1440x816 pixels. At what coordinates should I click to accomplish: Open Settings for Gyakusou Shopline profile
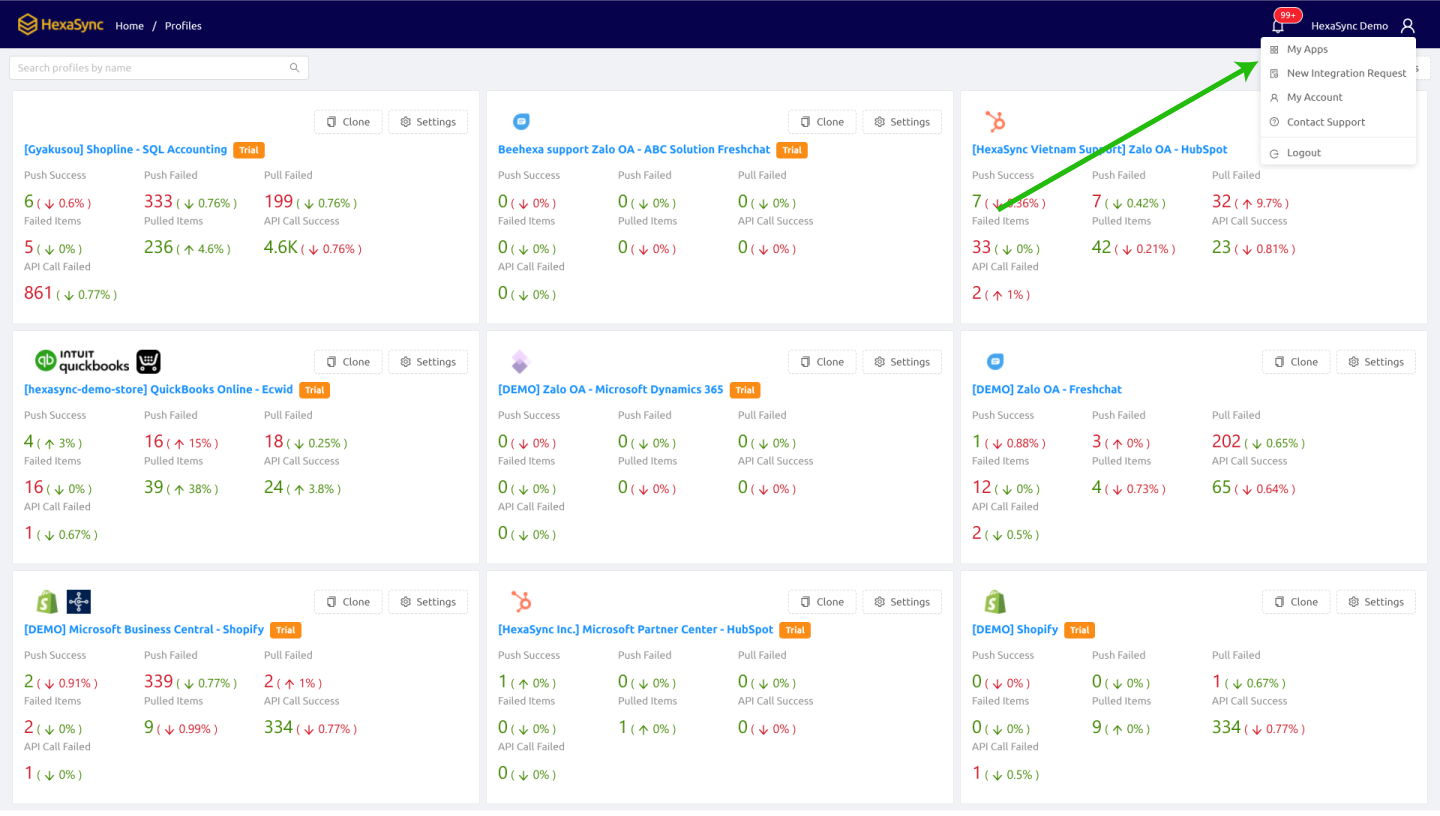coord(428,122)
